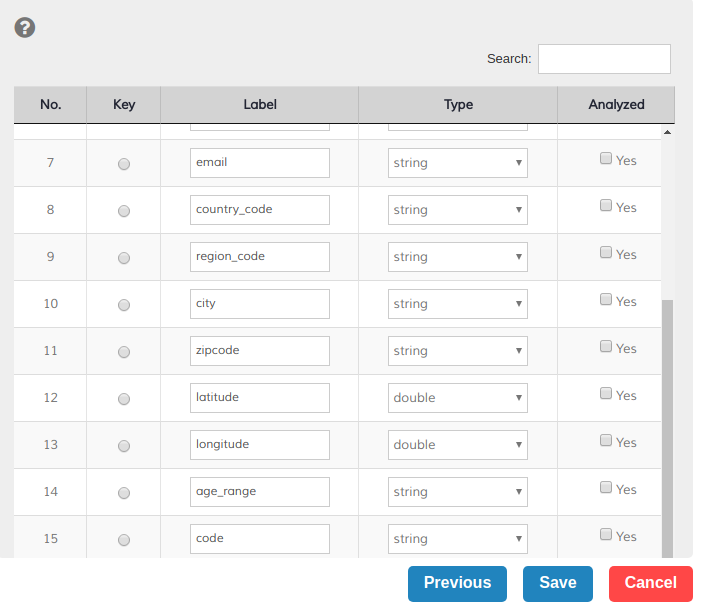Viewport: 701px width, 607px height.
Task: Expand Type dropdown for region_code
Action: [x=457, y=257]
